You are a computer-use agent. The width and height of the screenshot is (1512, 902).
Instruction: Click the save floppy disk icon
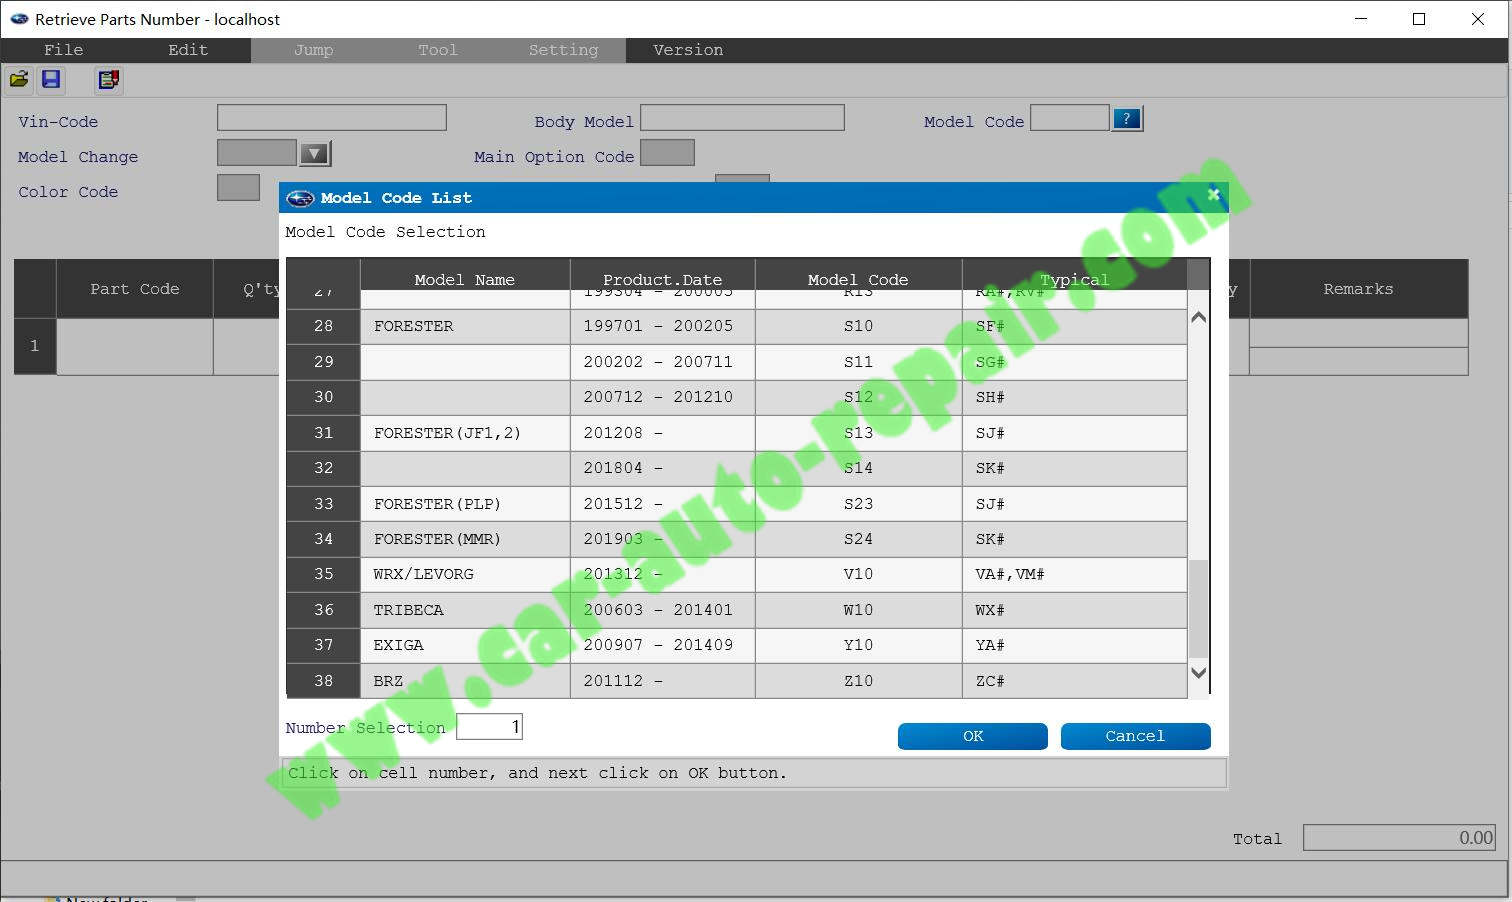[x=51, y=80]
